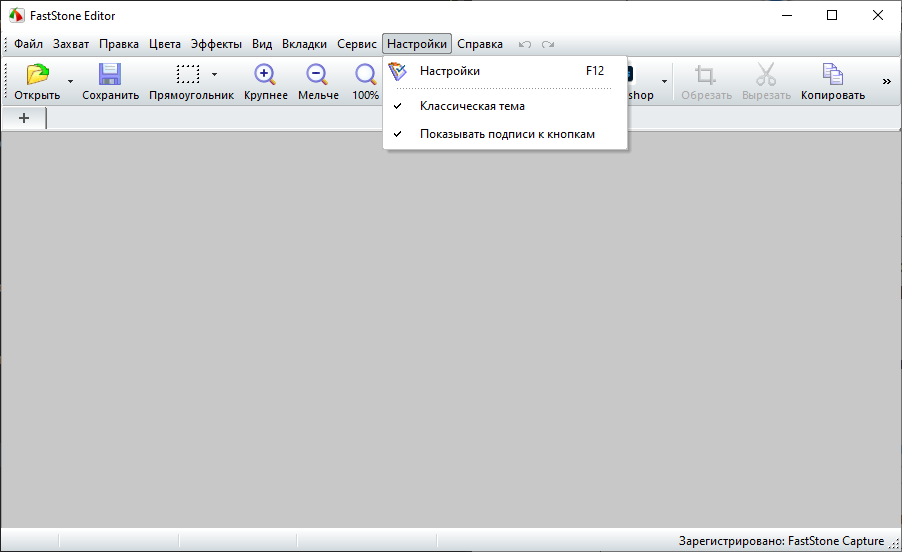Expand the dropdown arrow next to Прямоугольник
This screenshot has width=902, height=552.
click(x=214, y=74)
